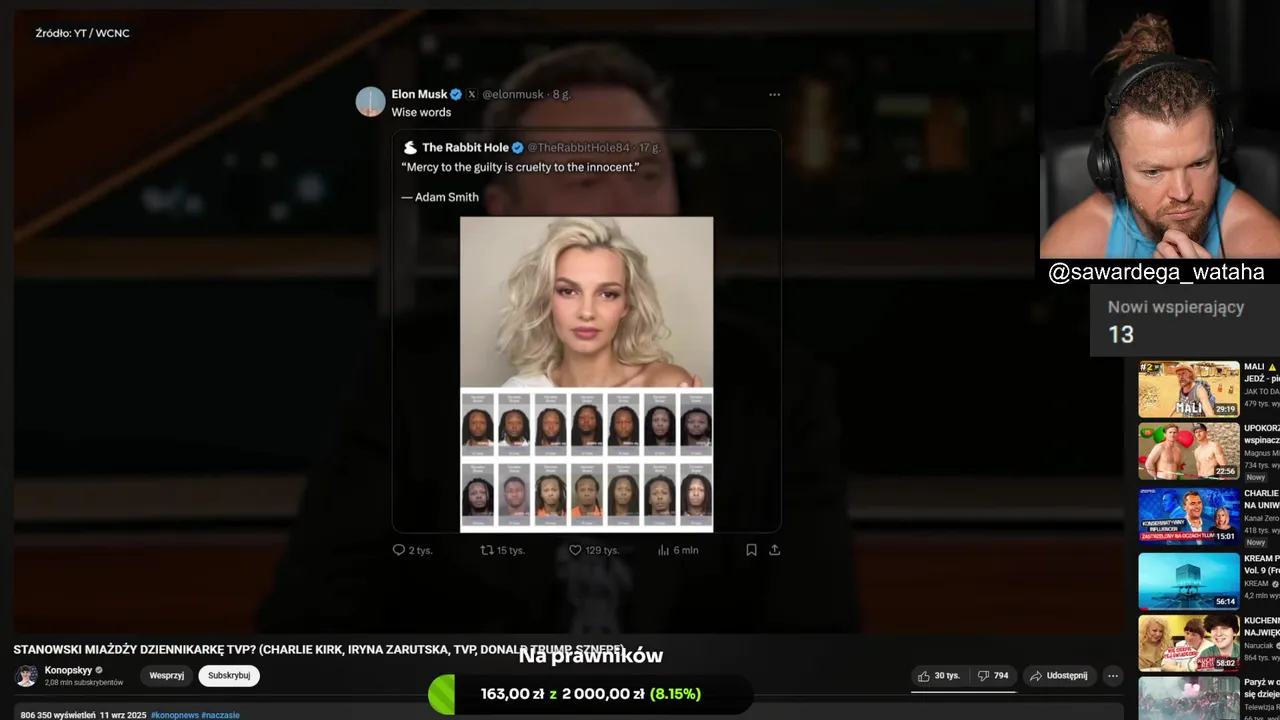Click the bookmark icon under the tweet
Image resolution: width=1280 pixels, height=720 pixels.
(x=751, y=550)
